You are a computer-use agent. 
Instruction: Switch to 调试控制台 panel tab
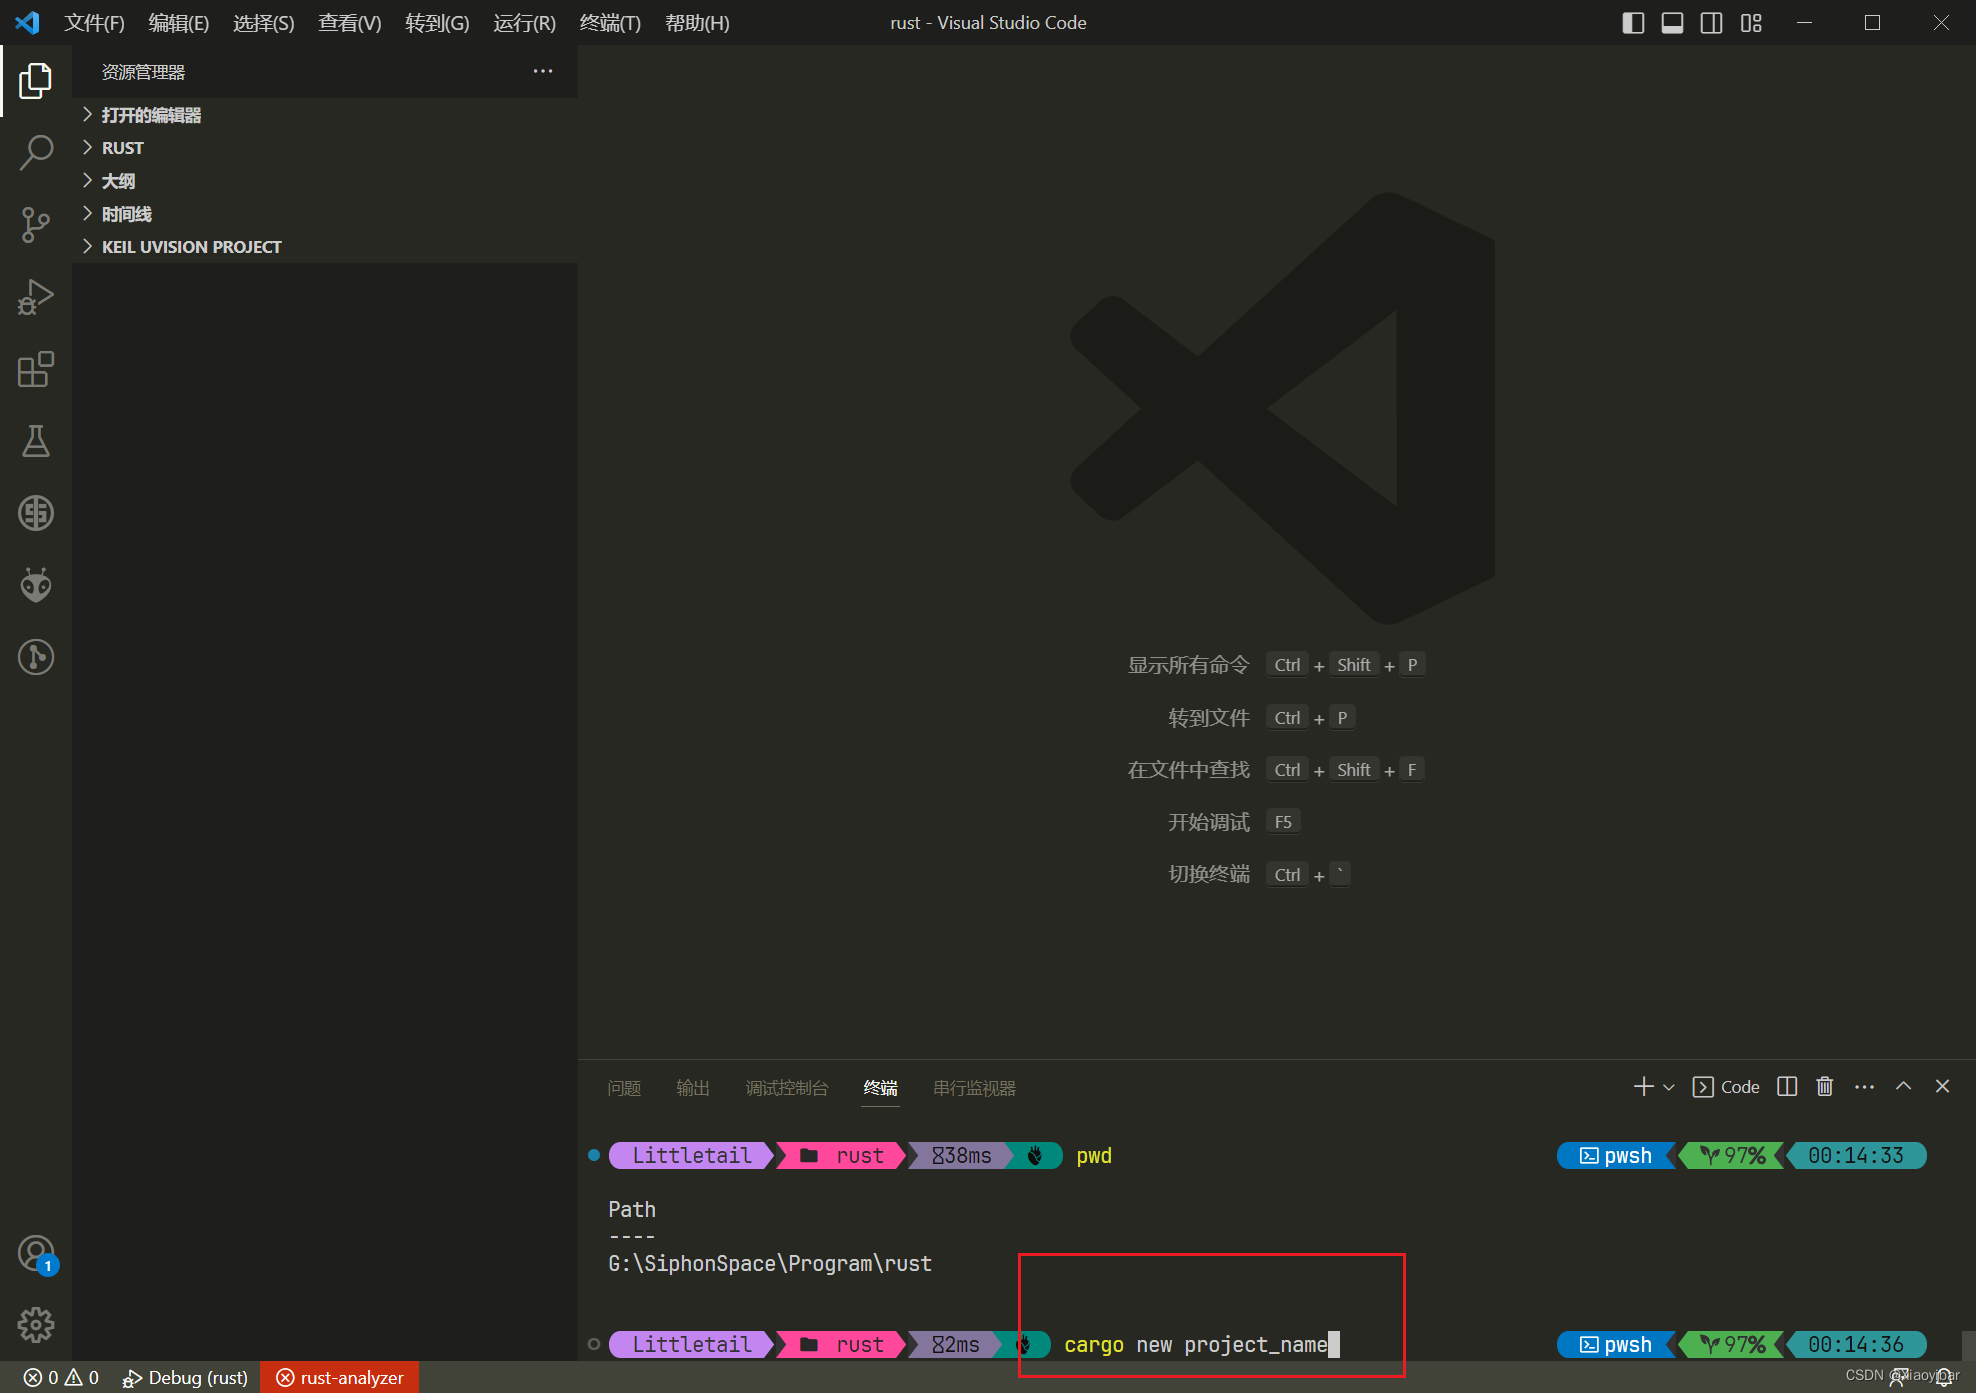coord(787,1088)
